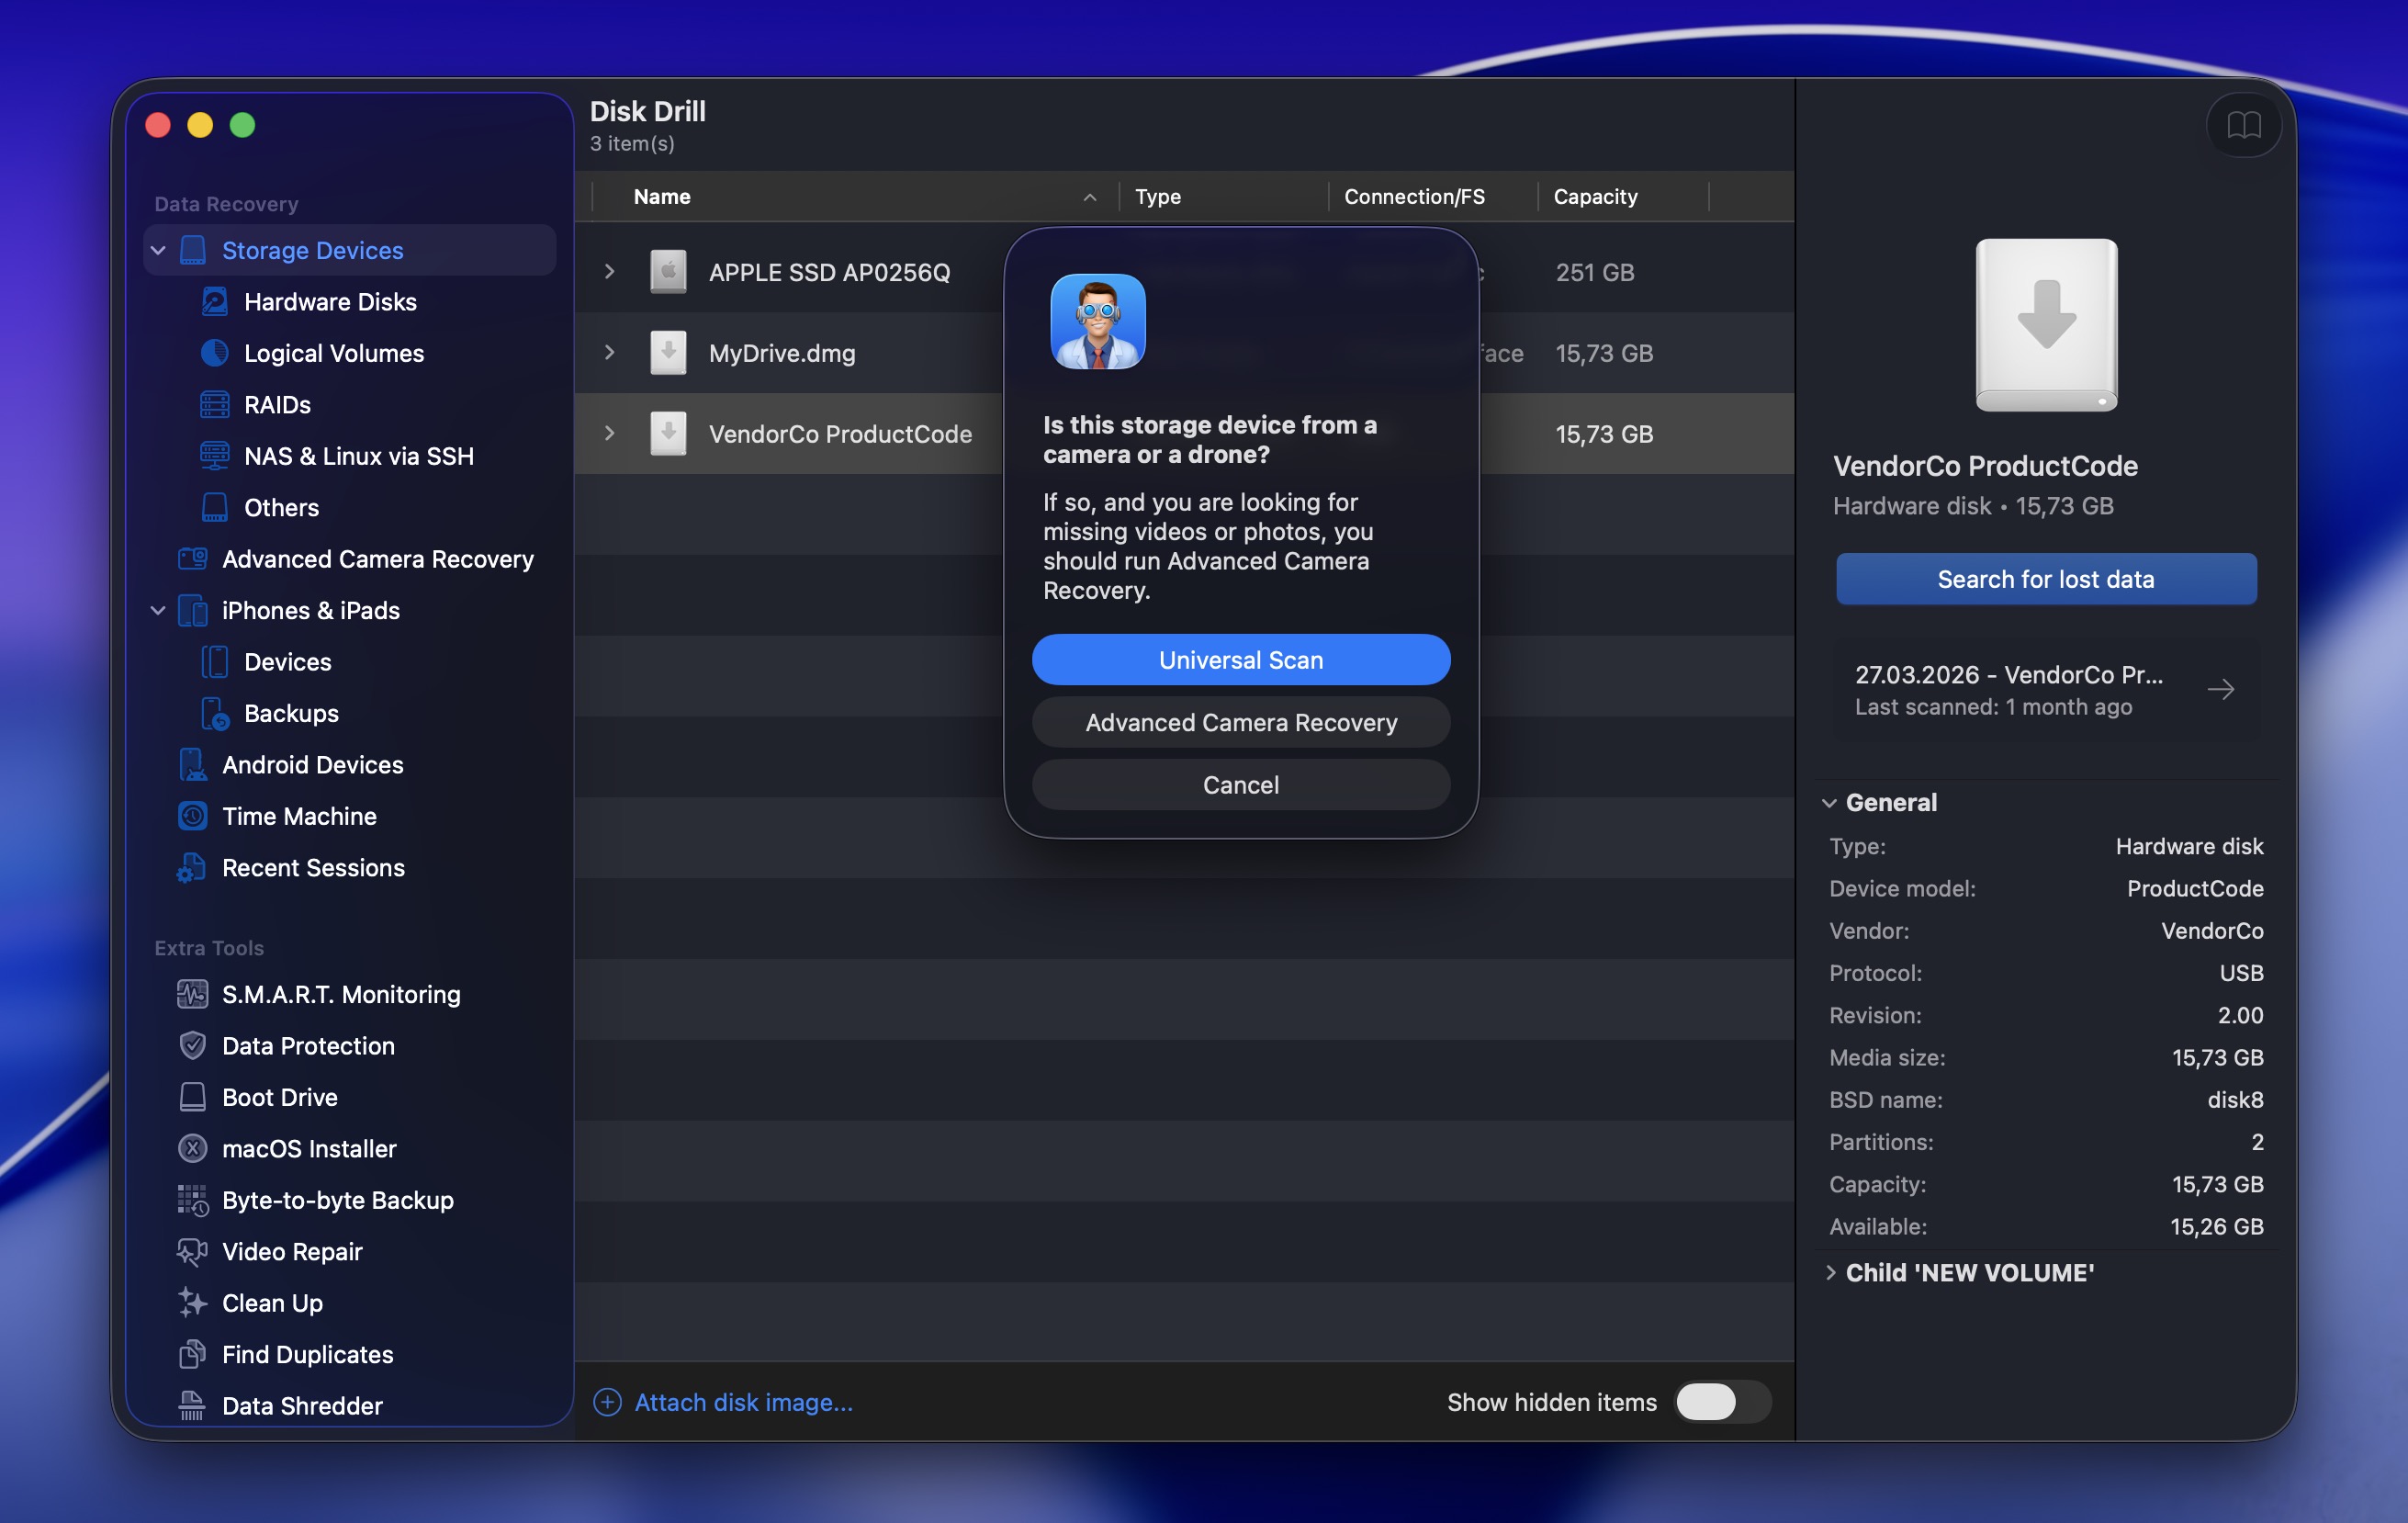Start a Universal Scan from the dialog

coord(1241,660)
